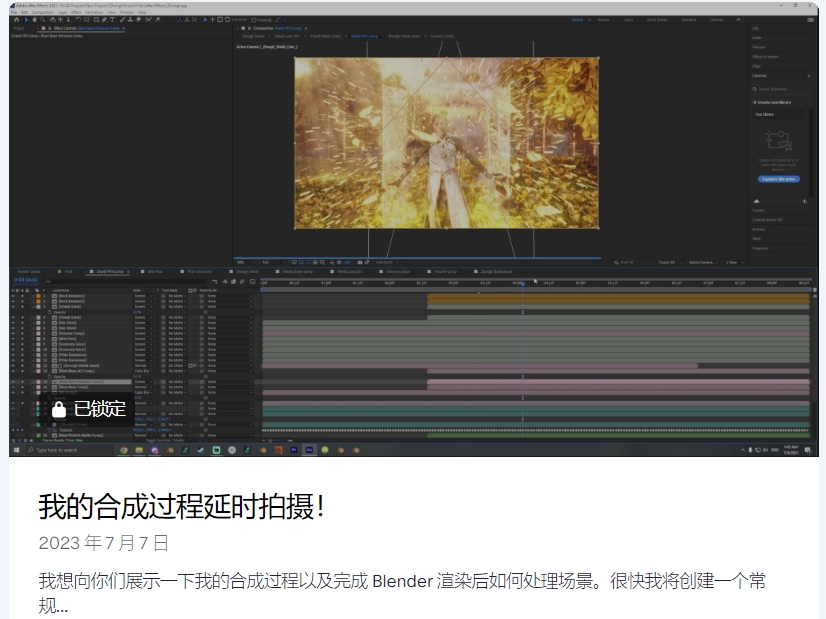Switch to the Mist Pass timeline tab
The height and width of the screenshot is (619, 826).
pos(155,272)
